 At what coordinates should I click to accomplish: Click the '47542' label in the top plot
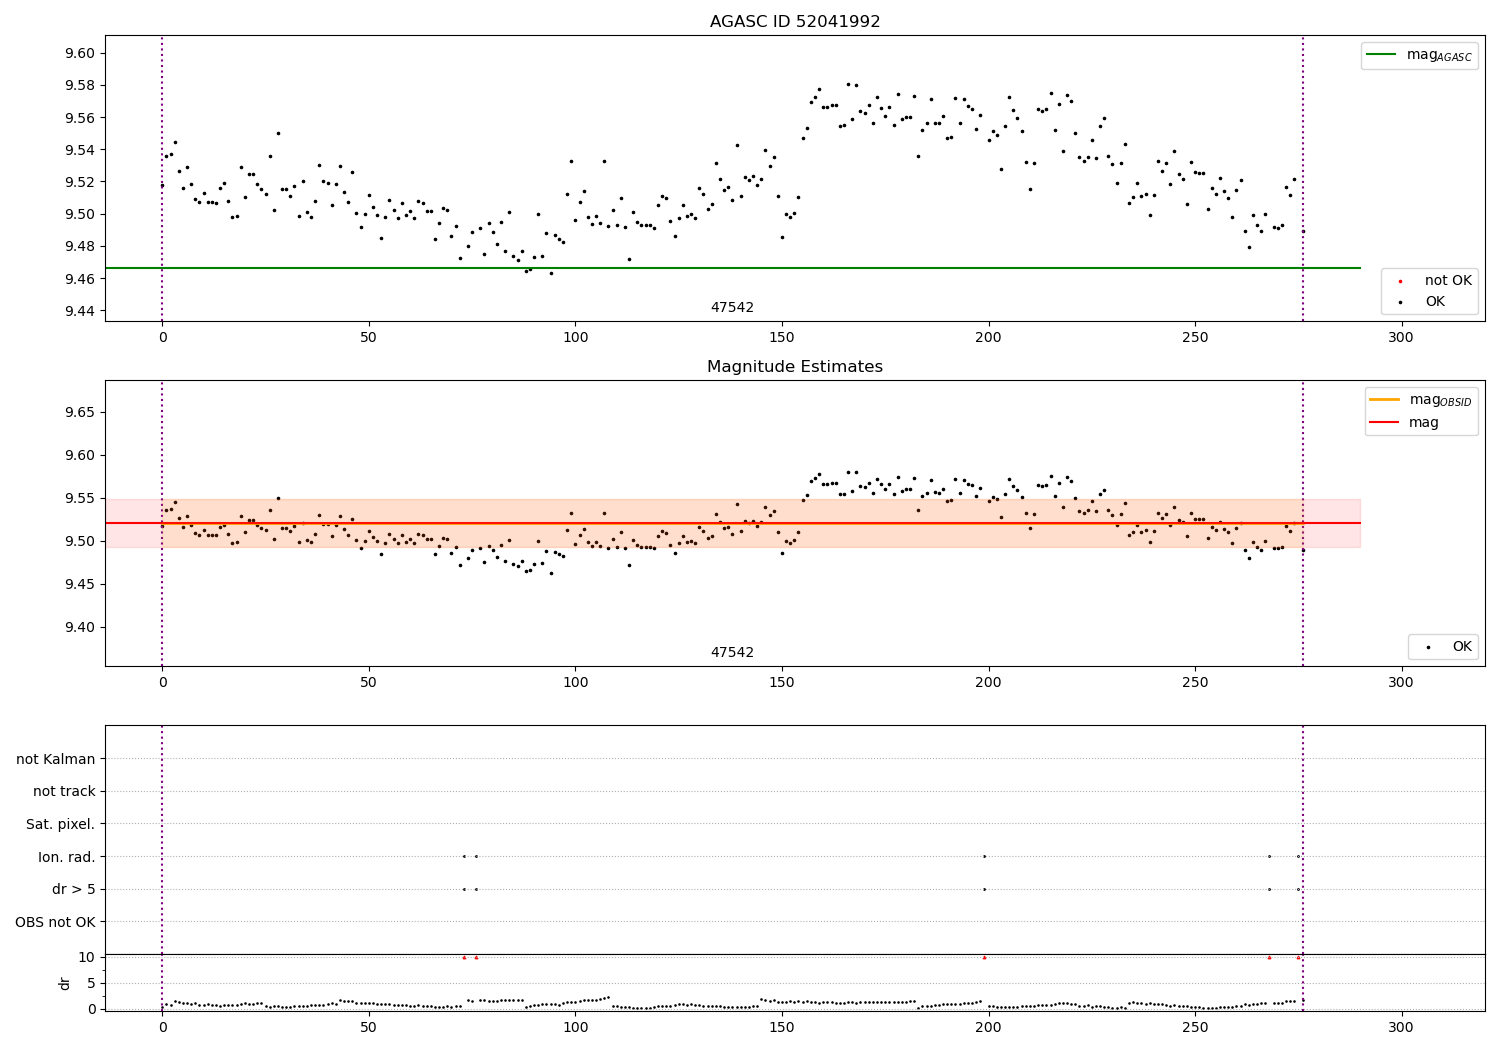[732, 308]
